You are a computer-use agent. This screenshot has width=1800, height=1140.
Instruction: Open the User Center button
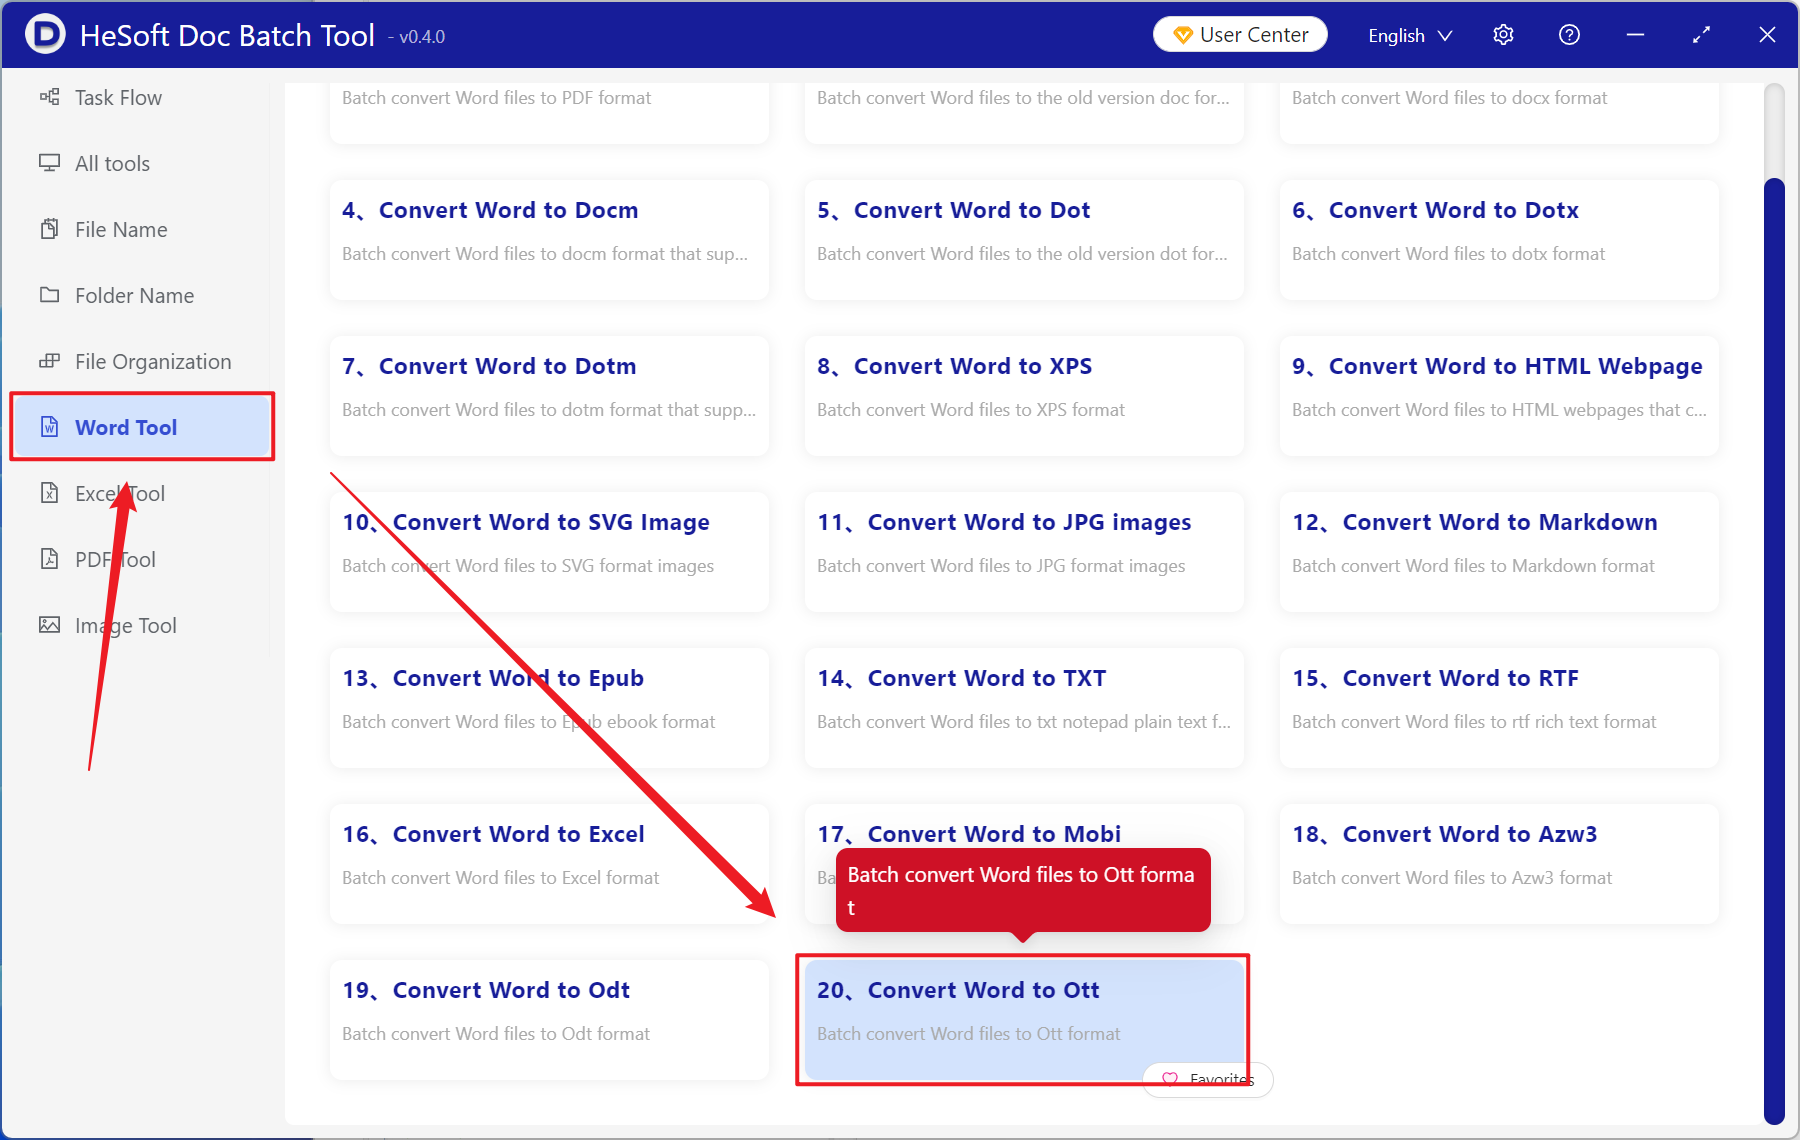[x=1240, y=35]
